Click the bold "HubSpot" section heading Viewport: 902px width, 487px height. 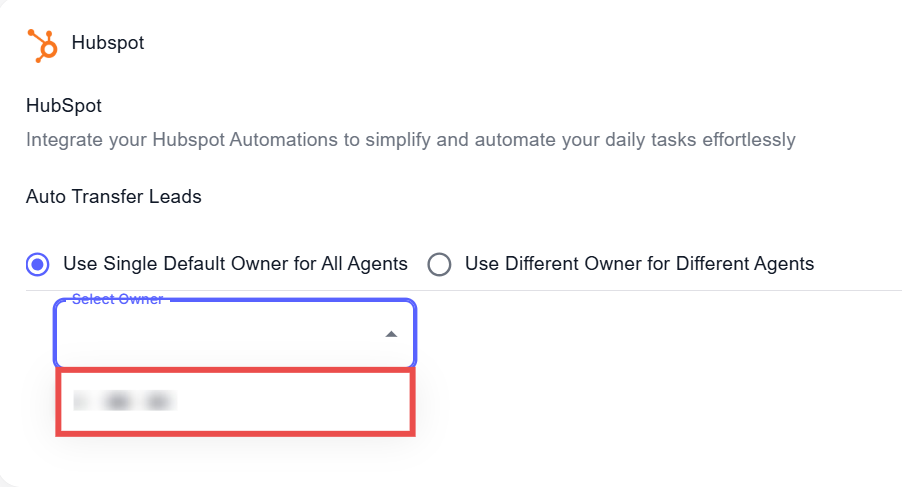coord(64,105)
